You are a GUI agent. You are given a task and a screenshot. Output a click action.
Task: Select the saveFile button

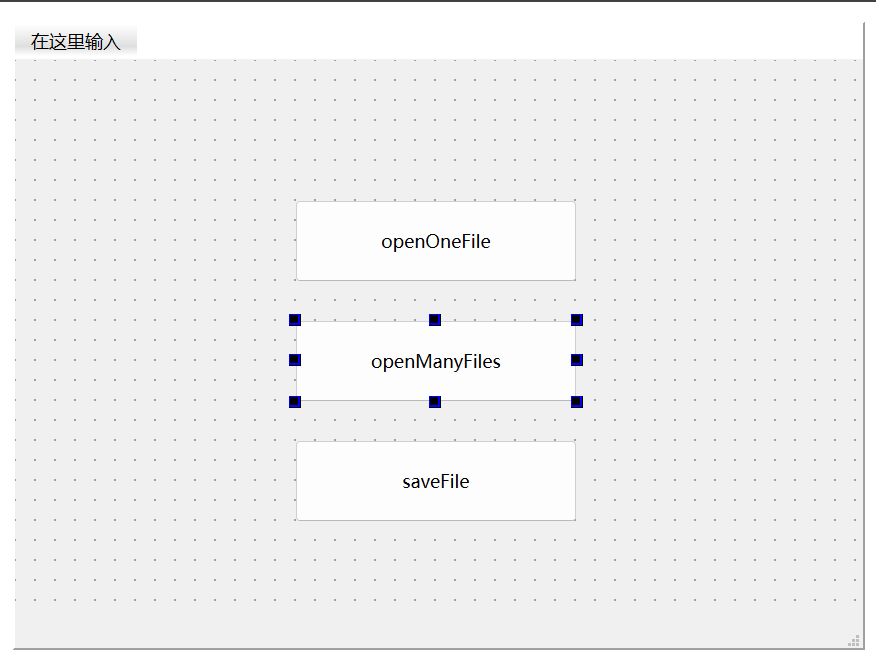pos(436,481)
